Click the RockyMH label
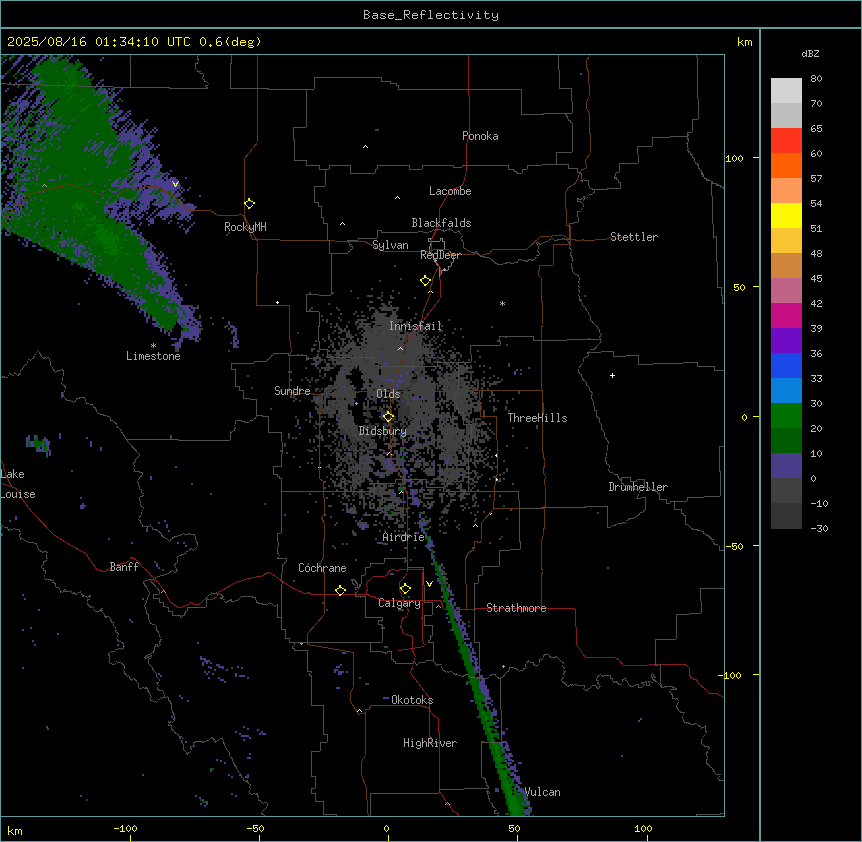Viewport: 862px width, 842px height. coord(245,227)
